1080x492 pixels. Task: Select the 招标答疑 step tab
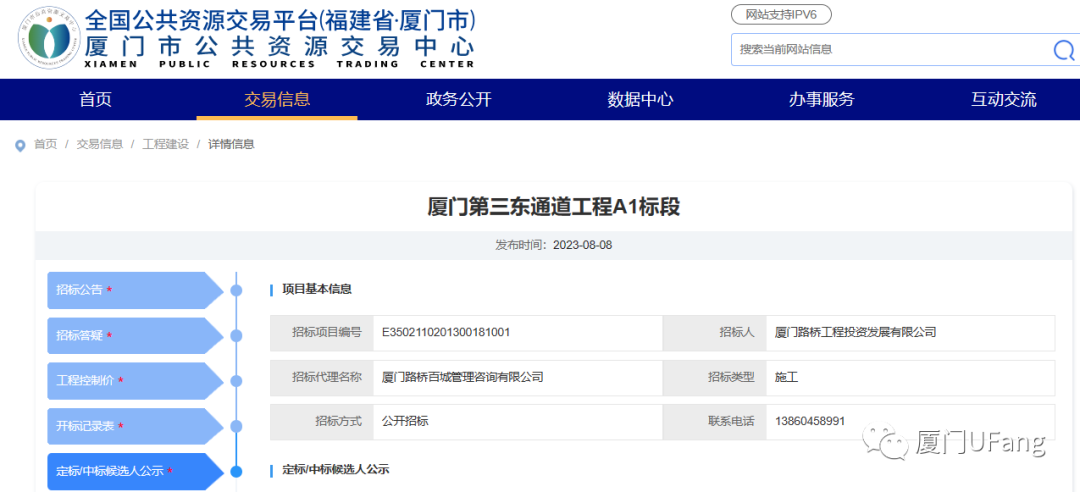point(135,336)
